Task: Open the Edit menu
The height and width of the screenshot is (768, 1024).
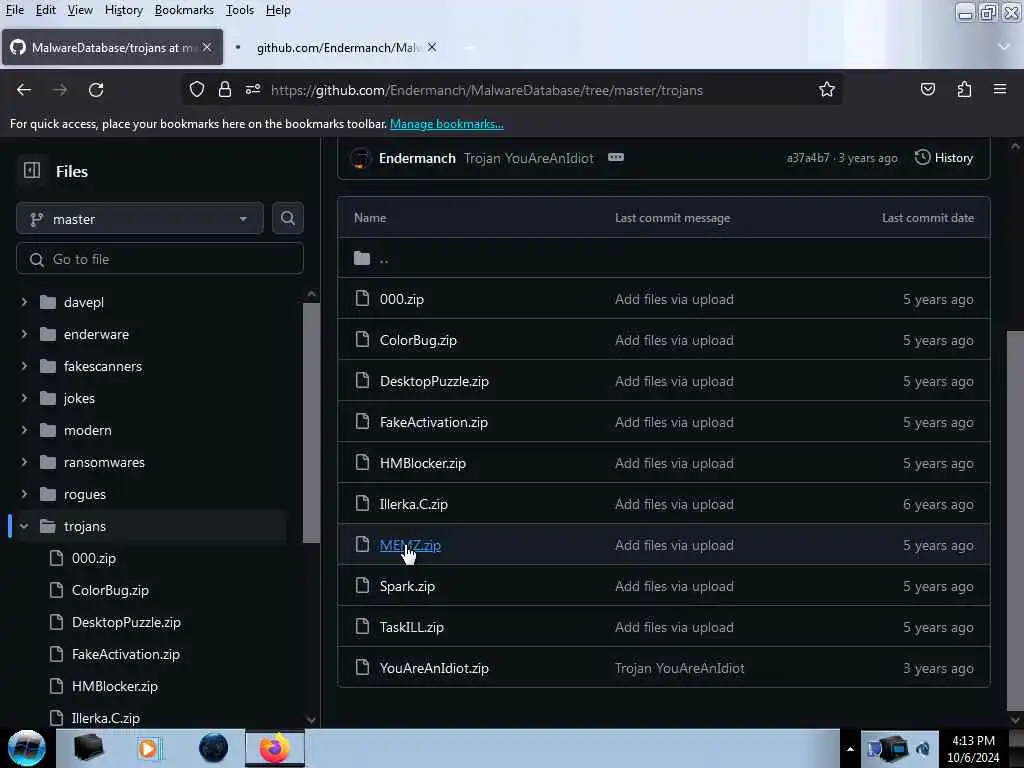Action: [45, 10]
